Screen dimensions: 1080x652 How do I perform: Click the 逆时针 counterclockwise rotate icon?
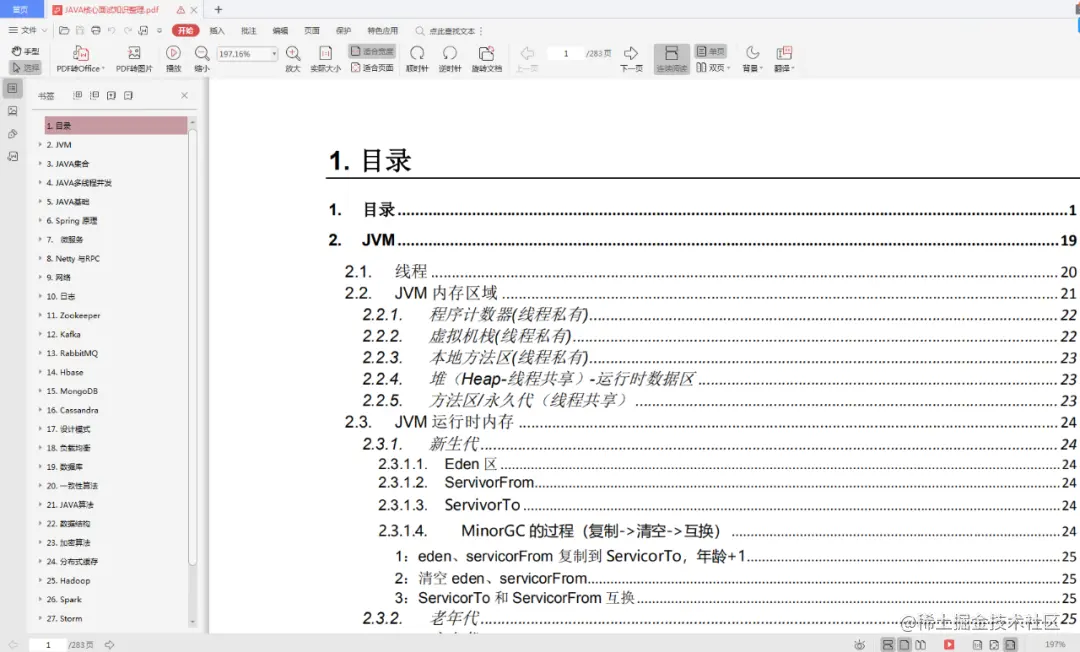449,55
